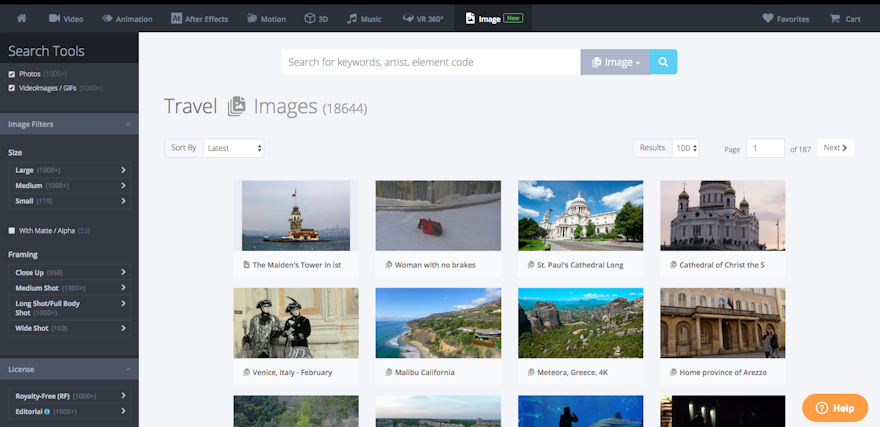This screenshot has width=880, height=427.
Task: Open the shopping Cart
Action: (x=845, y=18)
